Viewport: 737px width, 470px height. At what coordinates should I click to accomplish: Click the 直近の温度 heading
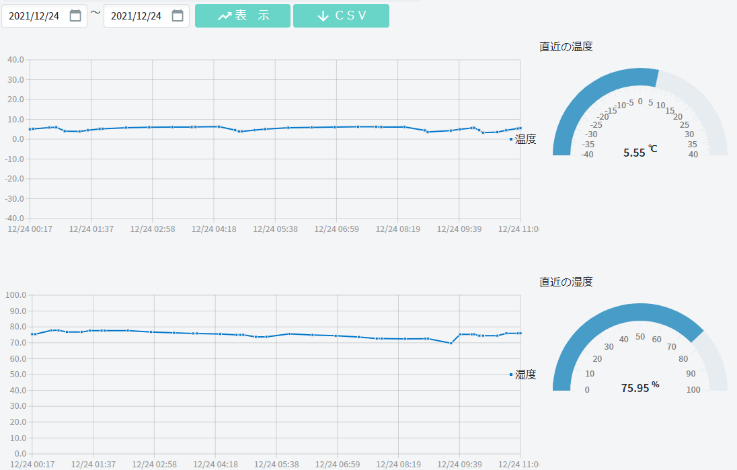pos(567,47)
